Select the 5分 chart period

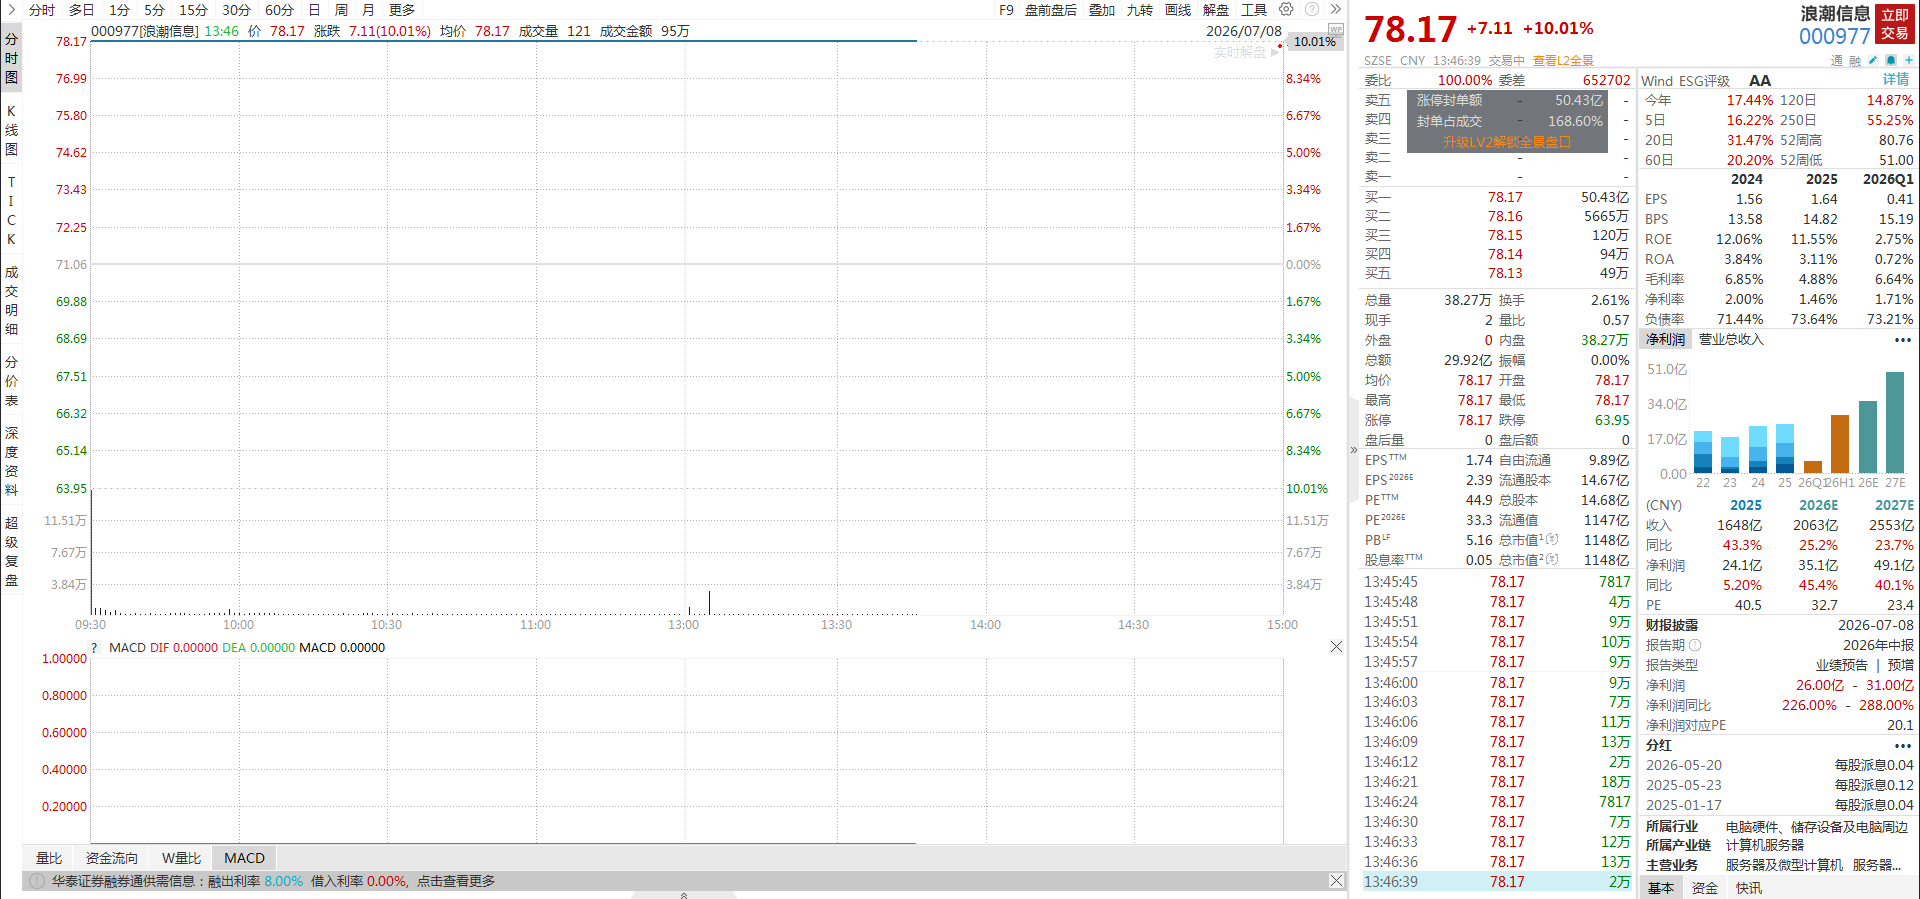point(154,10)
